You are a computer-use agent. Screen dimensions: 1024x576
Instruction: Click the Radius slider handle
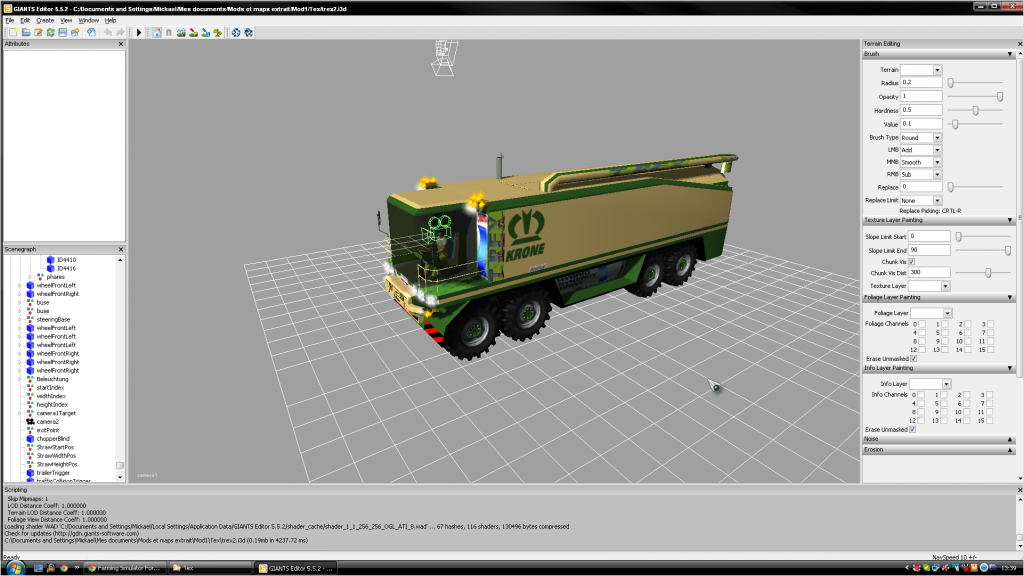pos(951,83)
